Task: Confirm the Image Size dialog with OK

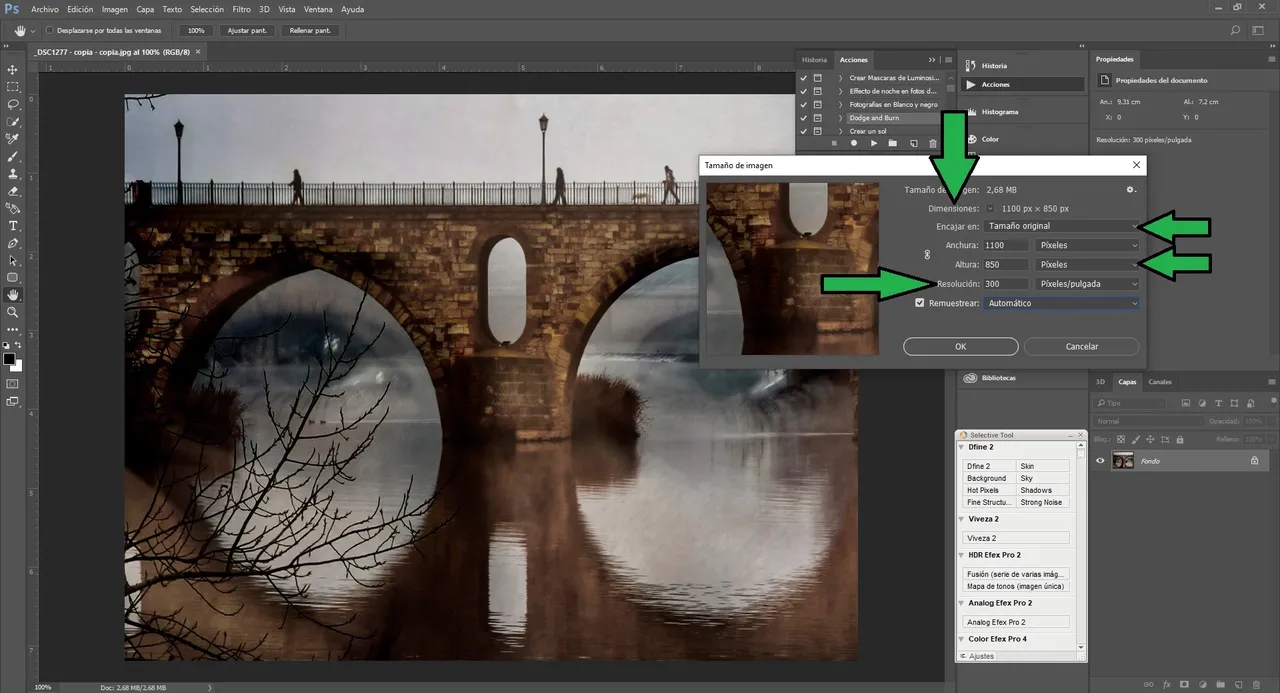Action: (x=960, y=346)
